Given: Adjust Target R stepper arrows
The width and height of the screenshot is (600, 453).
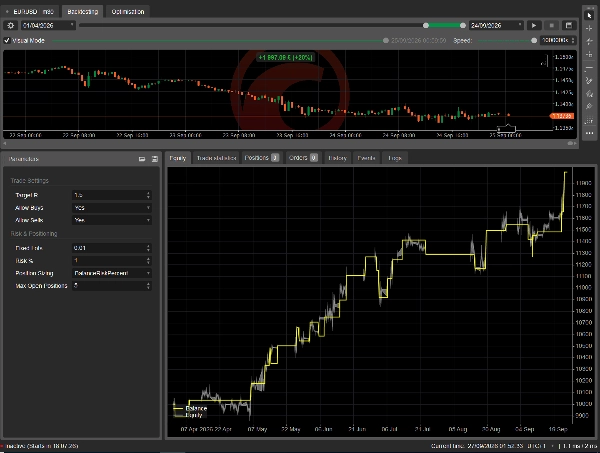Looking at the screenshot, I should click(x=148, y=195).
